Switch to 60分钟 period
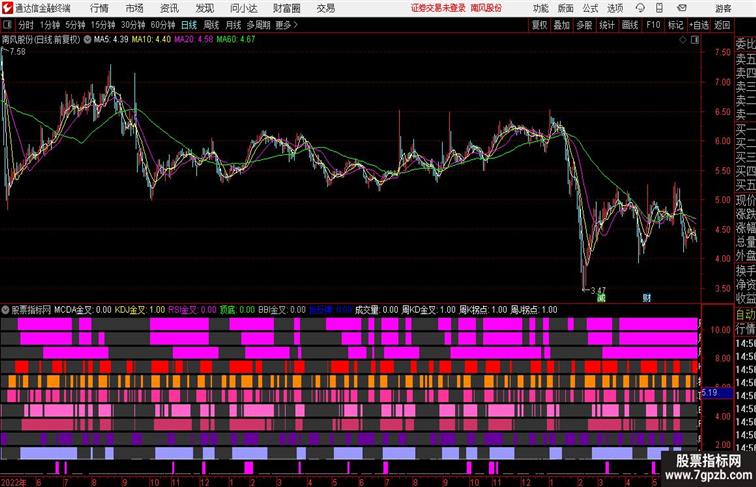This screenshot has height=487, width=756. pyautogui.click(x=162, y=25)
